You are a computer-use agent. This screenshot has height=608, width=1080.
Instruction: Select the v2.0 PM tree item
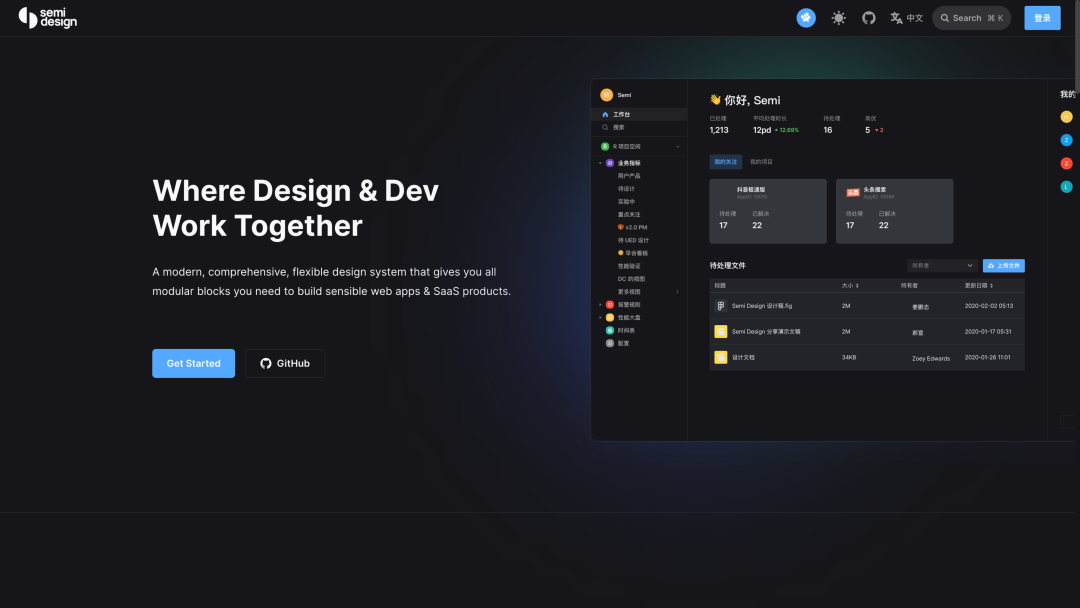(632, 227)
